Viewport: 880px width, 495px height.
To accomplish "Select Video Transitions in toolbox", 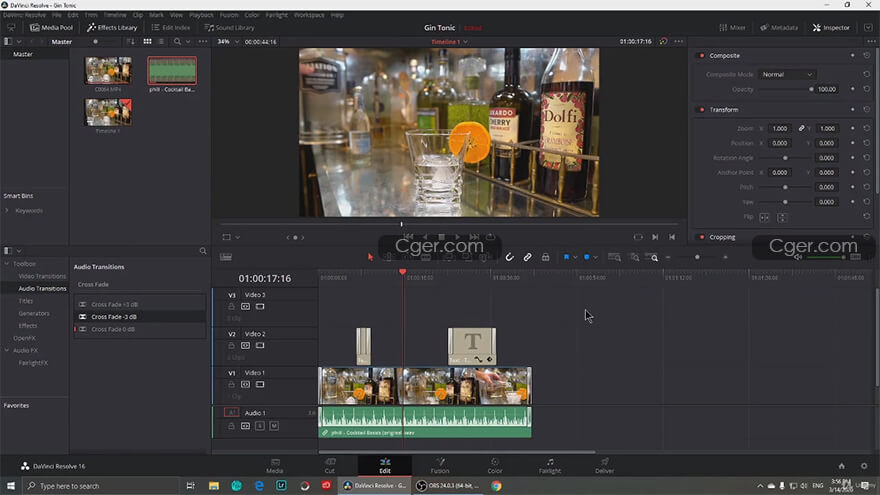I will point(42,276).
